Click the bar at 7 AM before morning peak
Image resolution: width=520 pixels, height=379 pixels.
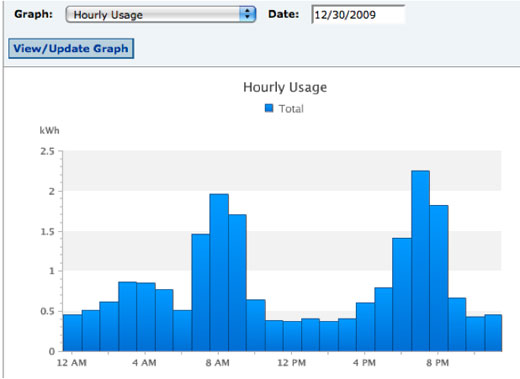(x=201, y=293)
